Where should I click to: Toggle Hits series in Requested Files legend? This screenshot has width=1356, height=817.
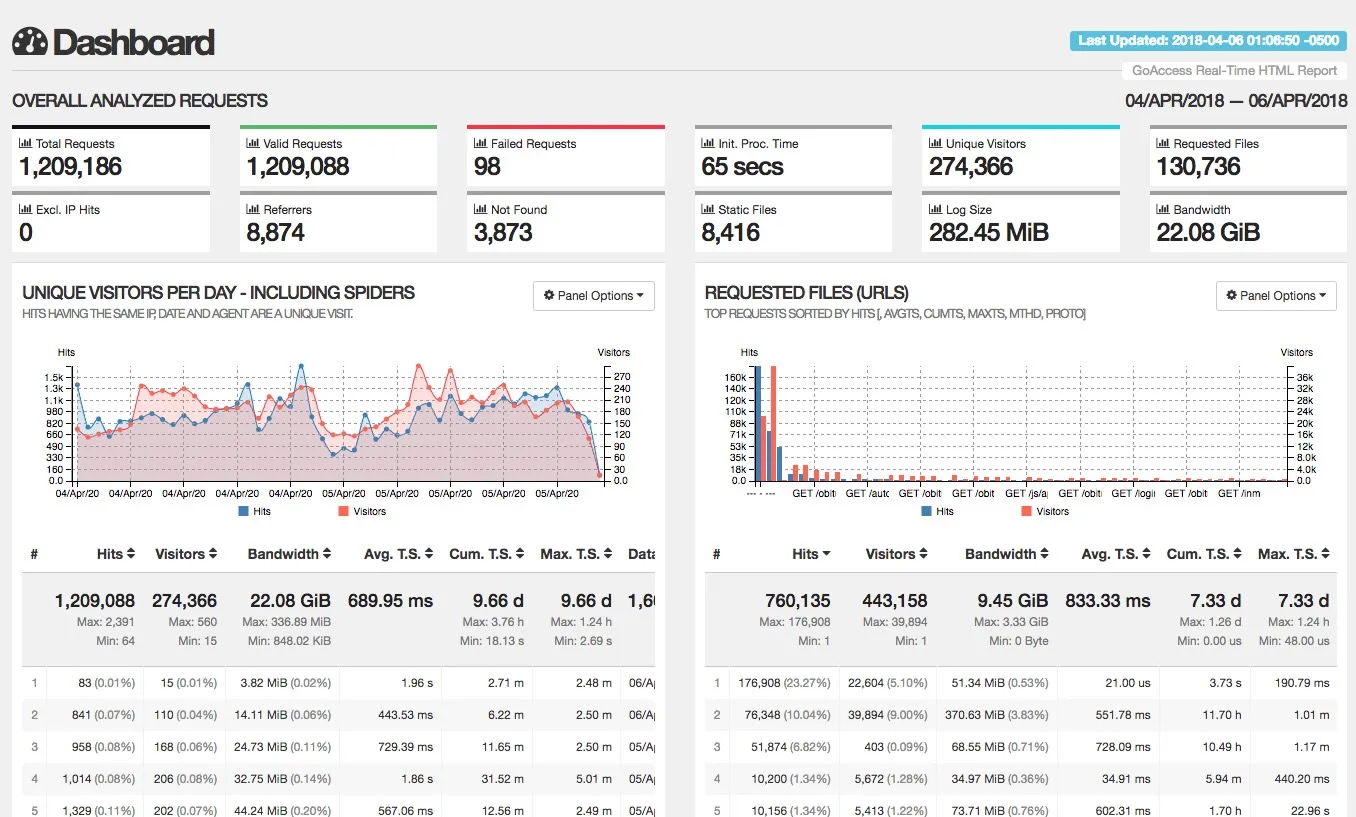pyautogui.click(x=936, y=511)
